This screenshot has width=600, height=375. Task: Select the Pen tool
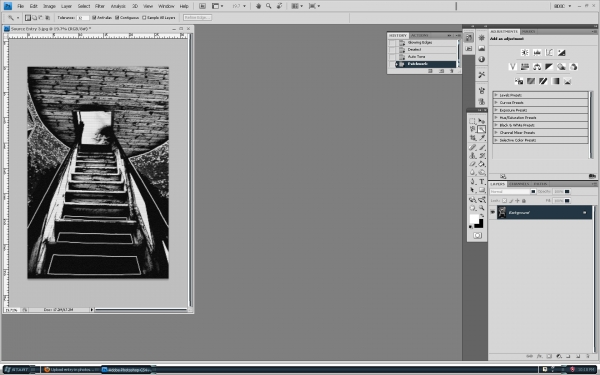click(x=473, y=182)
